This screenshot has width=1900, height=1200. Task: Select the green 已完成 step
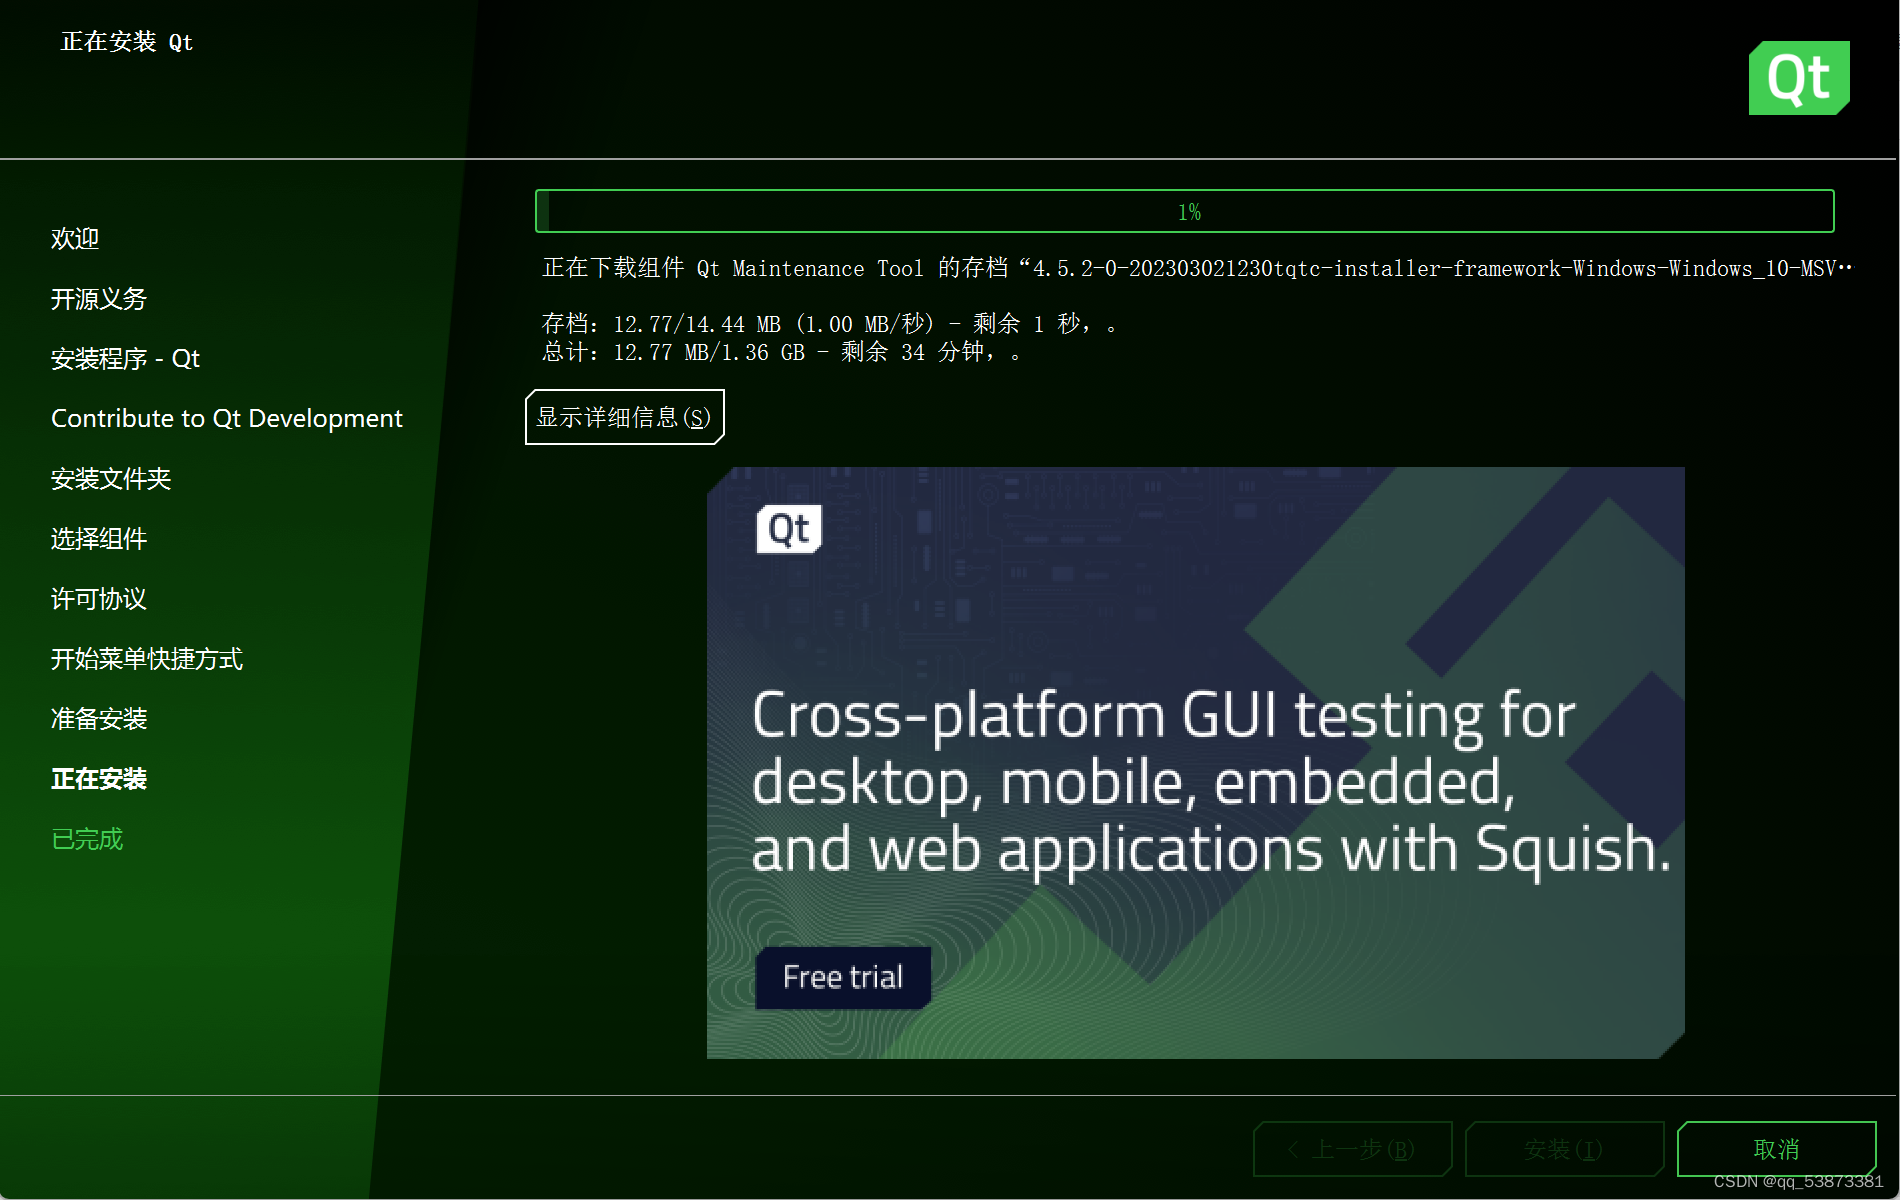click(x=87, y=839)
